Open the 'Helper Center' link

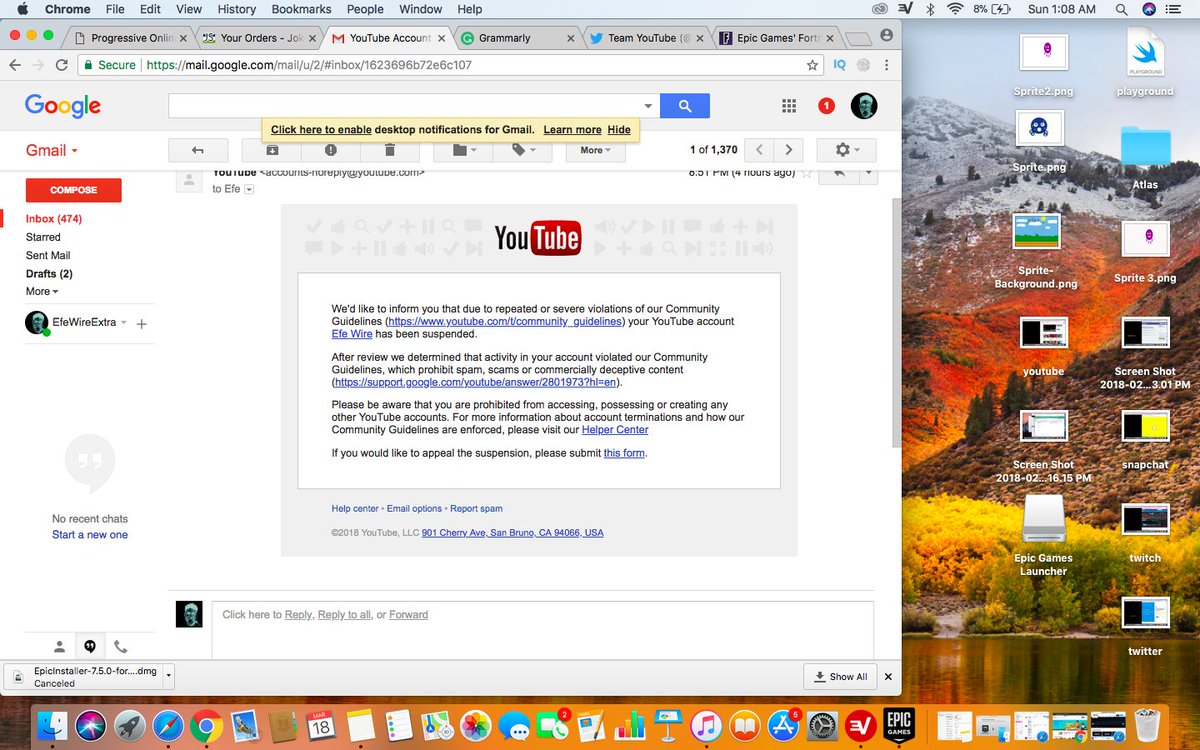click(x=615, y=429)
